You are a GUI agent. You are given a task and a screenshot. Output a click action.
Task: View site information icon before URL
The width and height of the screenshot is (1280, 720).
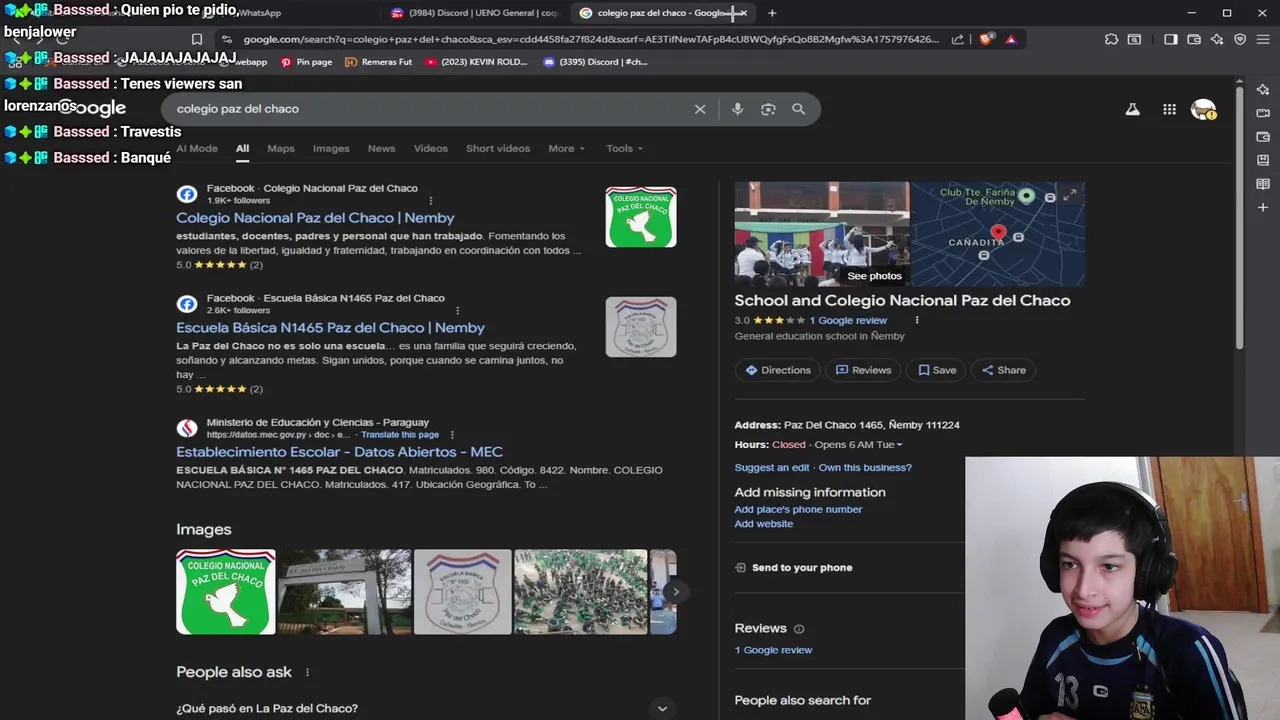[x=228, y=39]
